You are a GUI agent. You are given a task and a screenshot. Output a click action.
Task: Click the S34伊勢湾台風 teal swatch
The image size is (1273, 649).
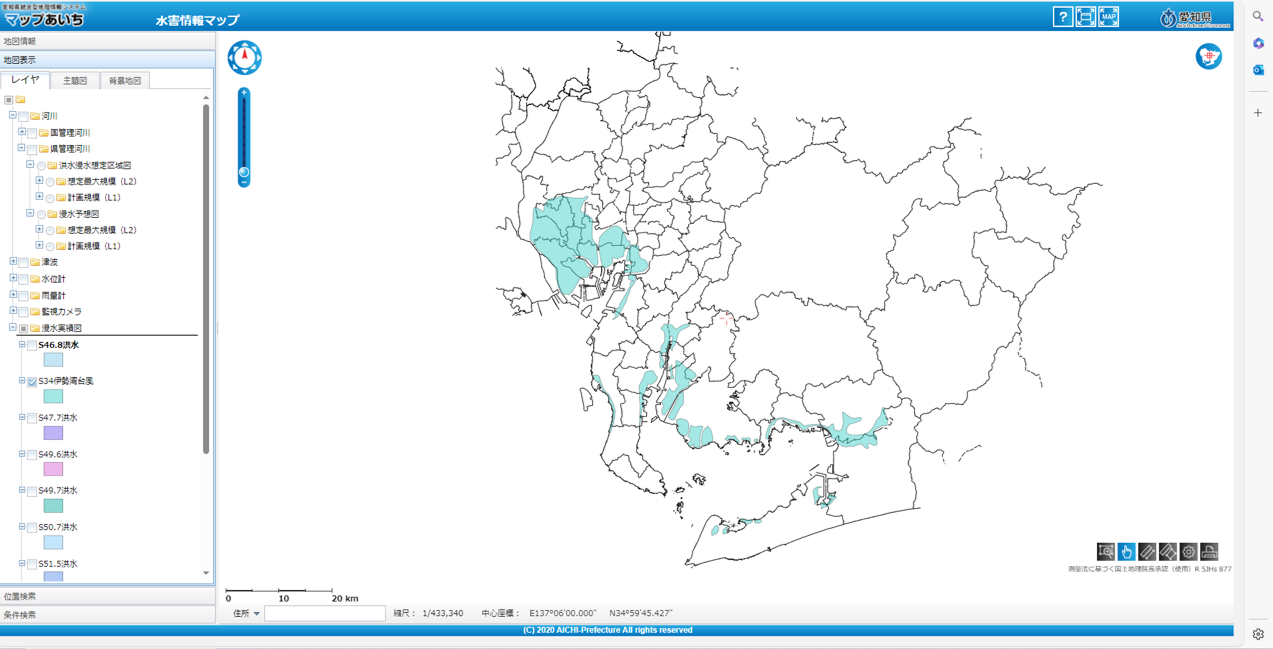click(53, 396)
